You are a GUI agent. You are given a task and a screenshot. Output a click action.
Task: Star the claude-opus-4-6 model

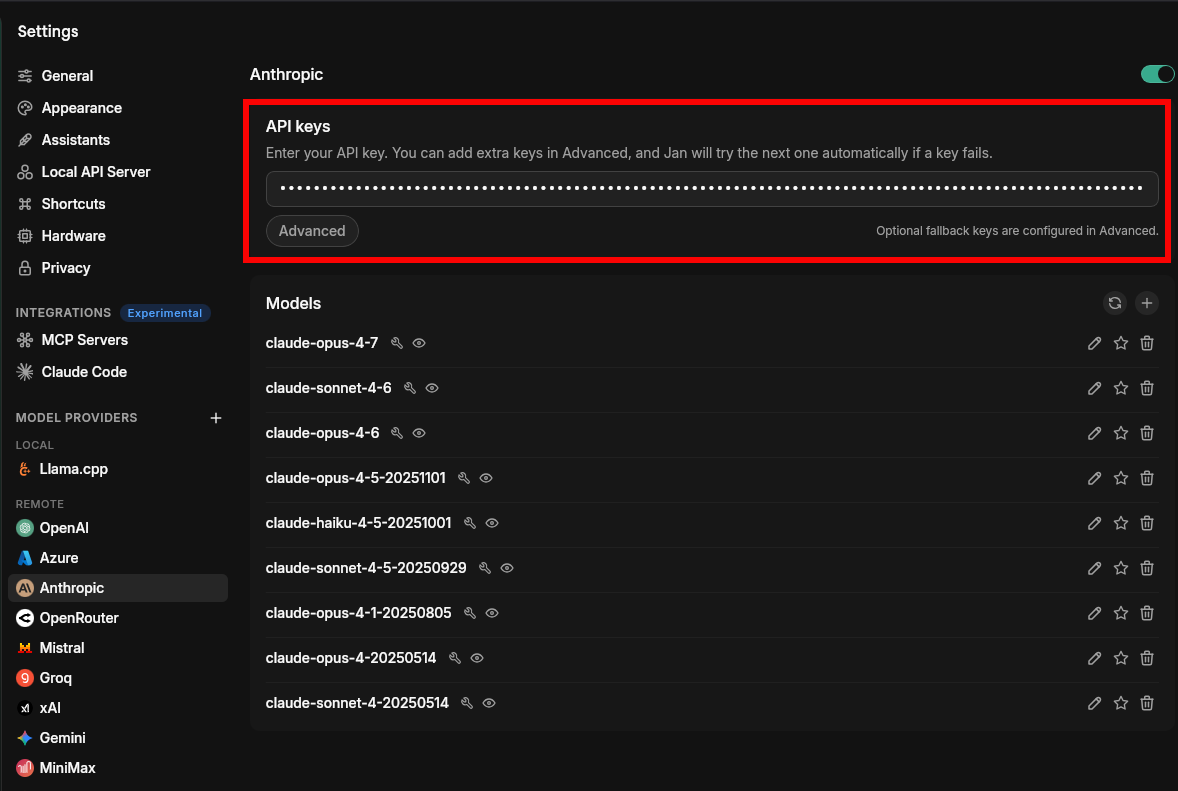point(1121,433)
